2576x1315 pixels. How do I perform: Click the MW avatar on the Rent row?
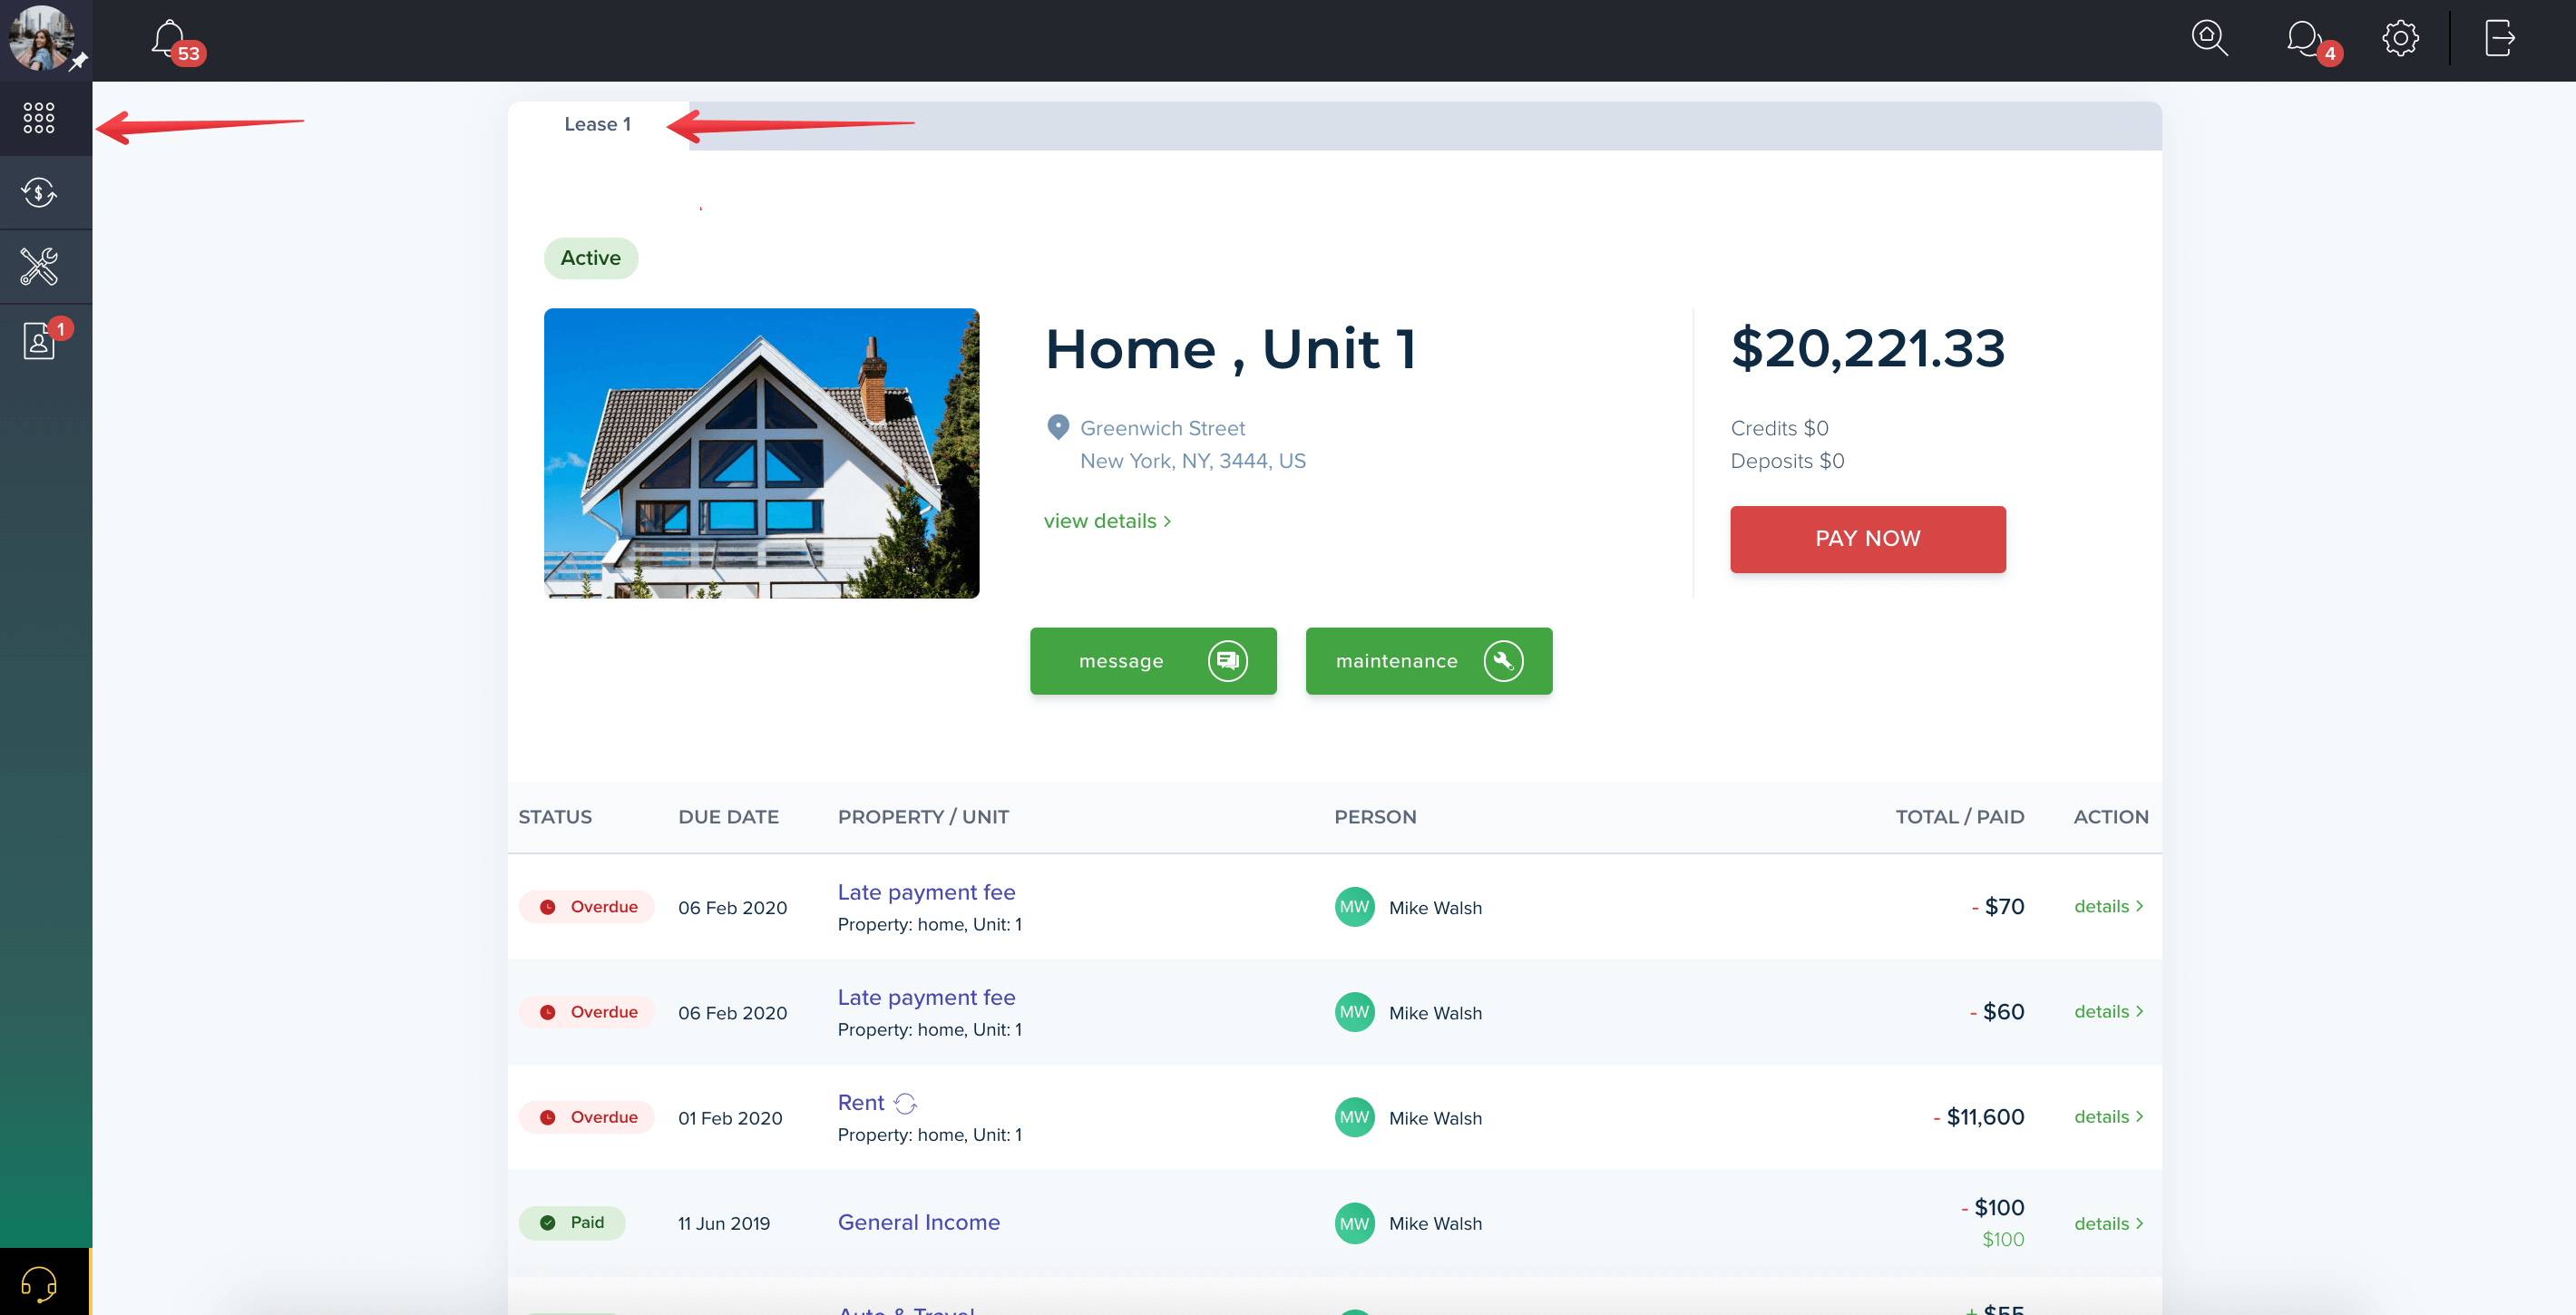click(x=1354, y=1117)
